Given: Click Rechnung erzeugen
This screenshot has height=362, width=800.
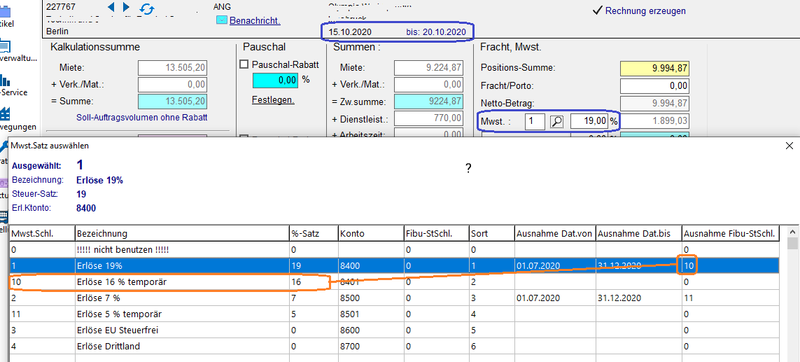Looking at the screenshot, I should tap(640, 11).
